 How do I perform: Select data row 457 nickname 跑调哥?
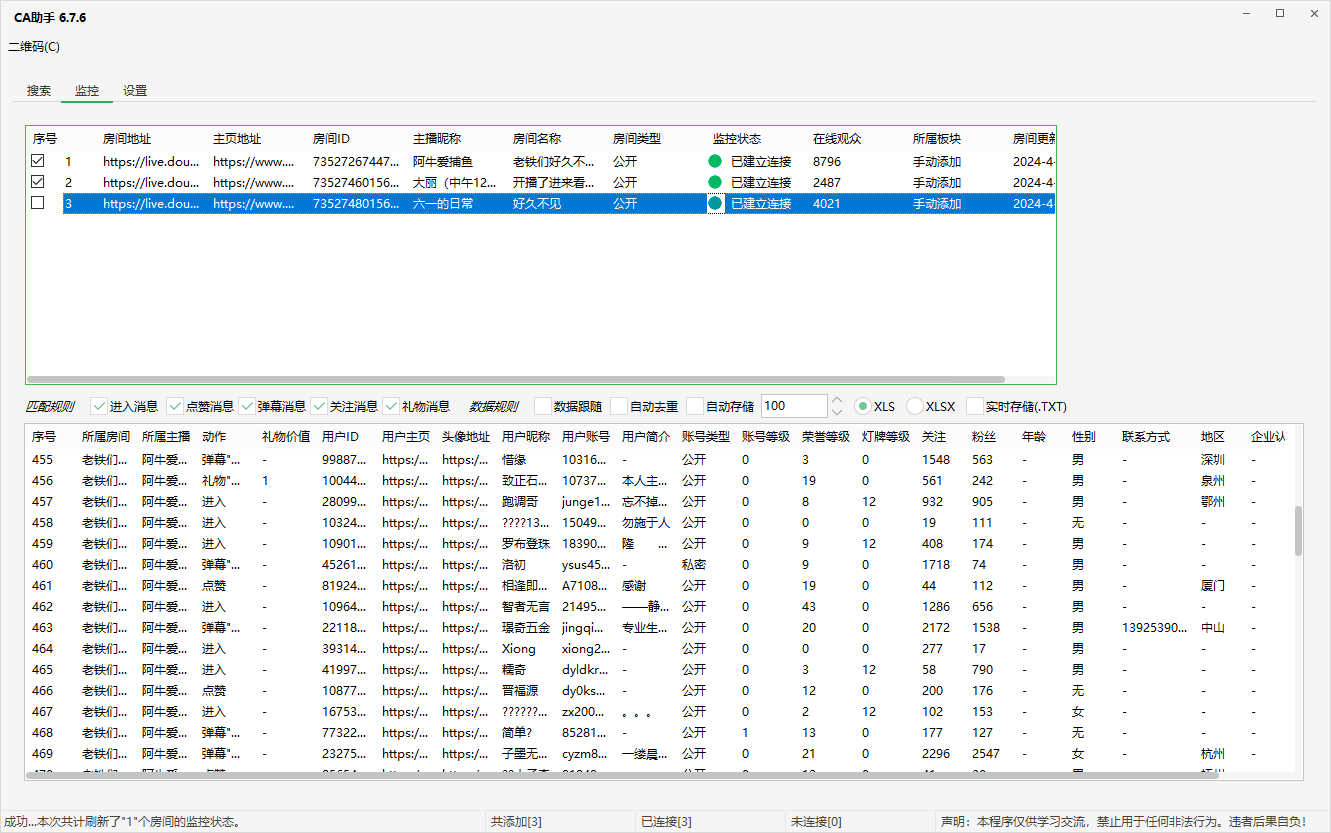tap(659, 502)
